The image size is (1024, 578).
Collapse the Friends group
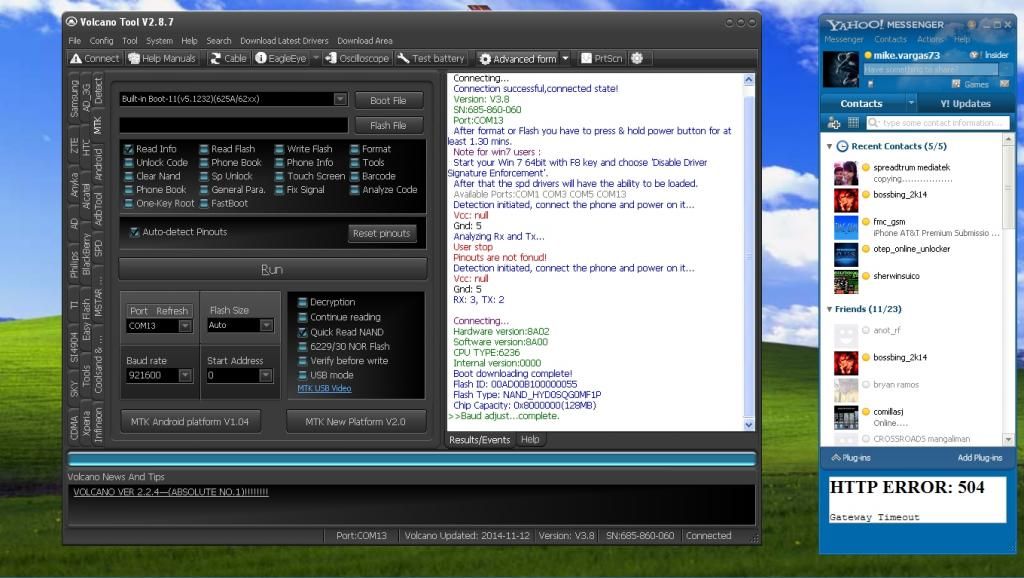(829, 309)
